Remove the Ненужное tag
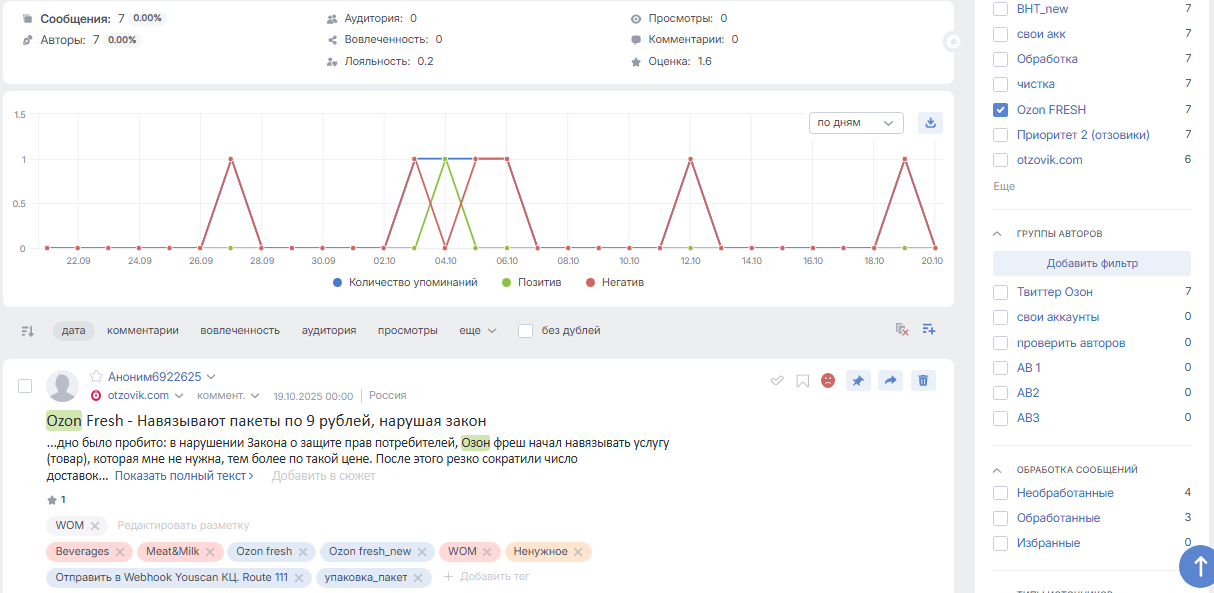 click(x=579, y=552)
